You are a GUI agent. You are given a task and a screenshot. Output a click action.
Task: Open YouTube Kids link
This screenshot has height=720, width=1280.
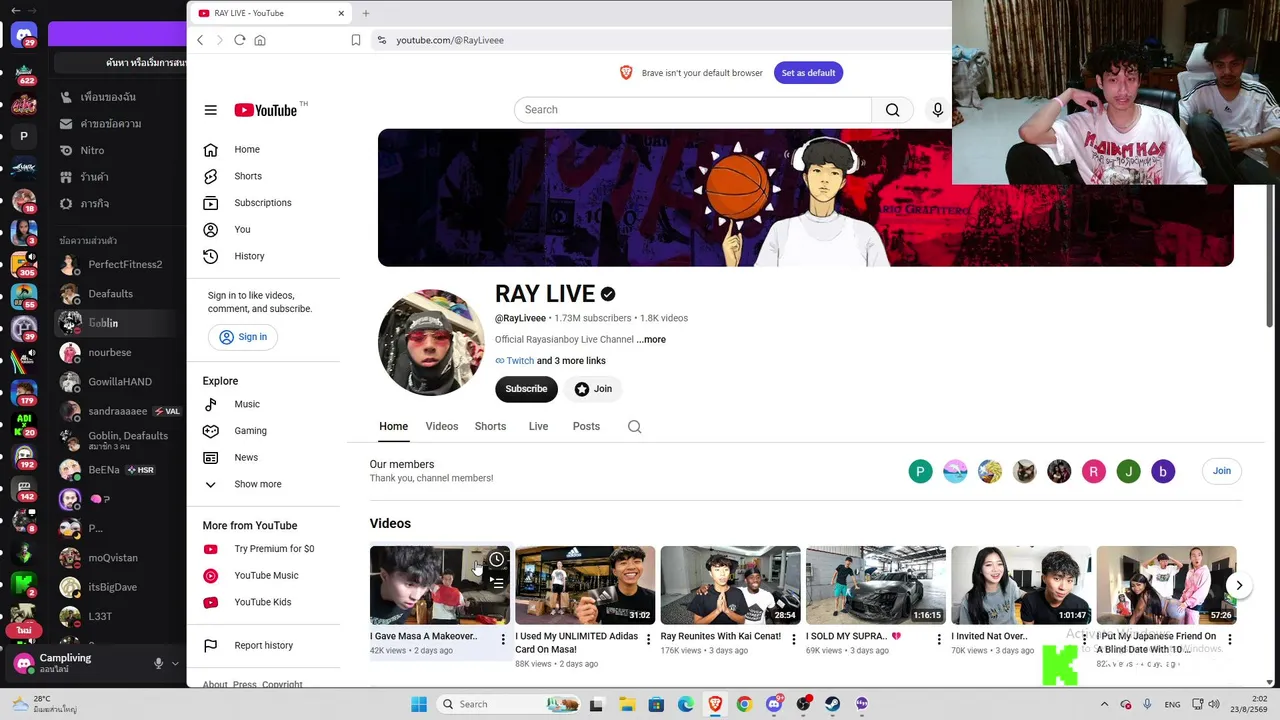pyautogui.click(x=262, y=602)
